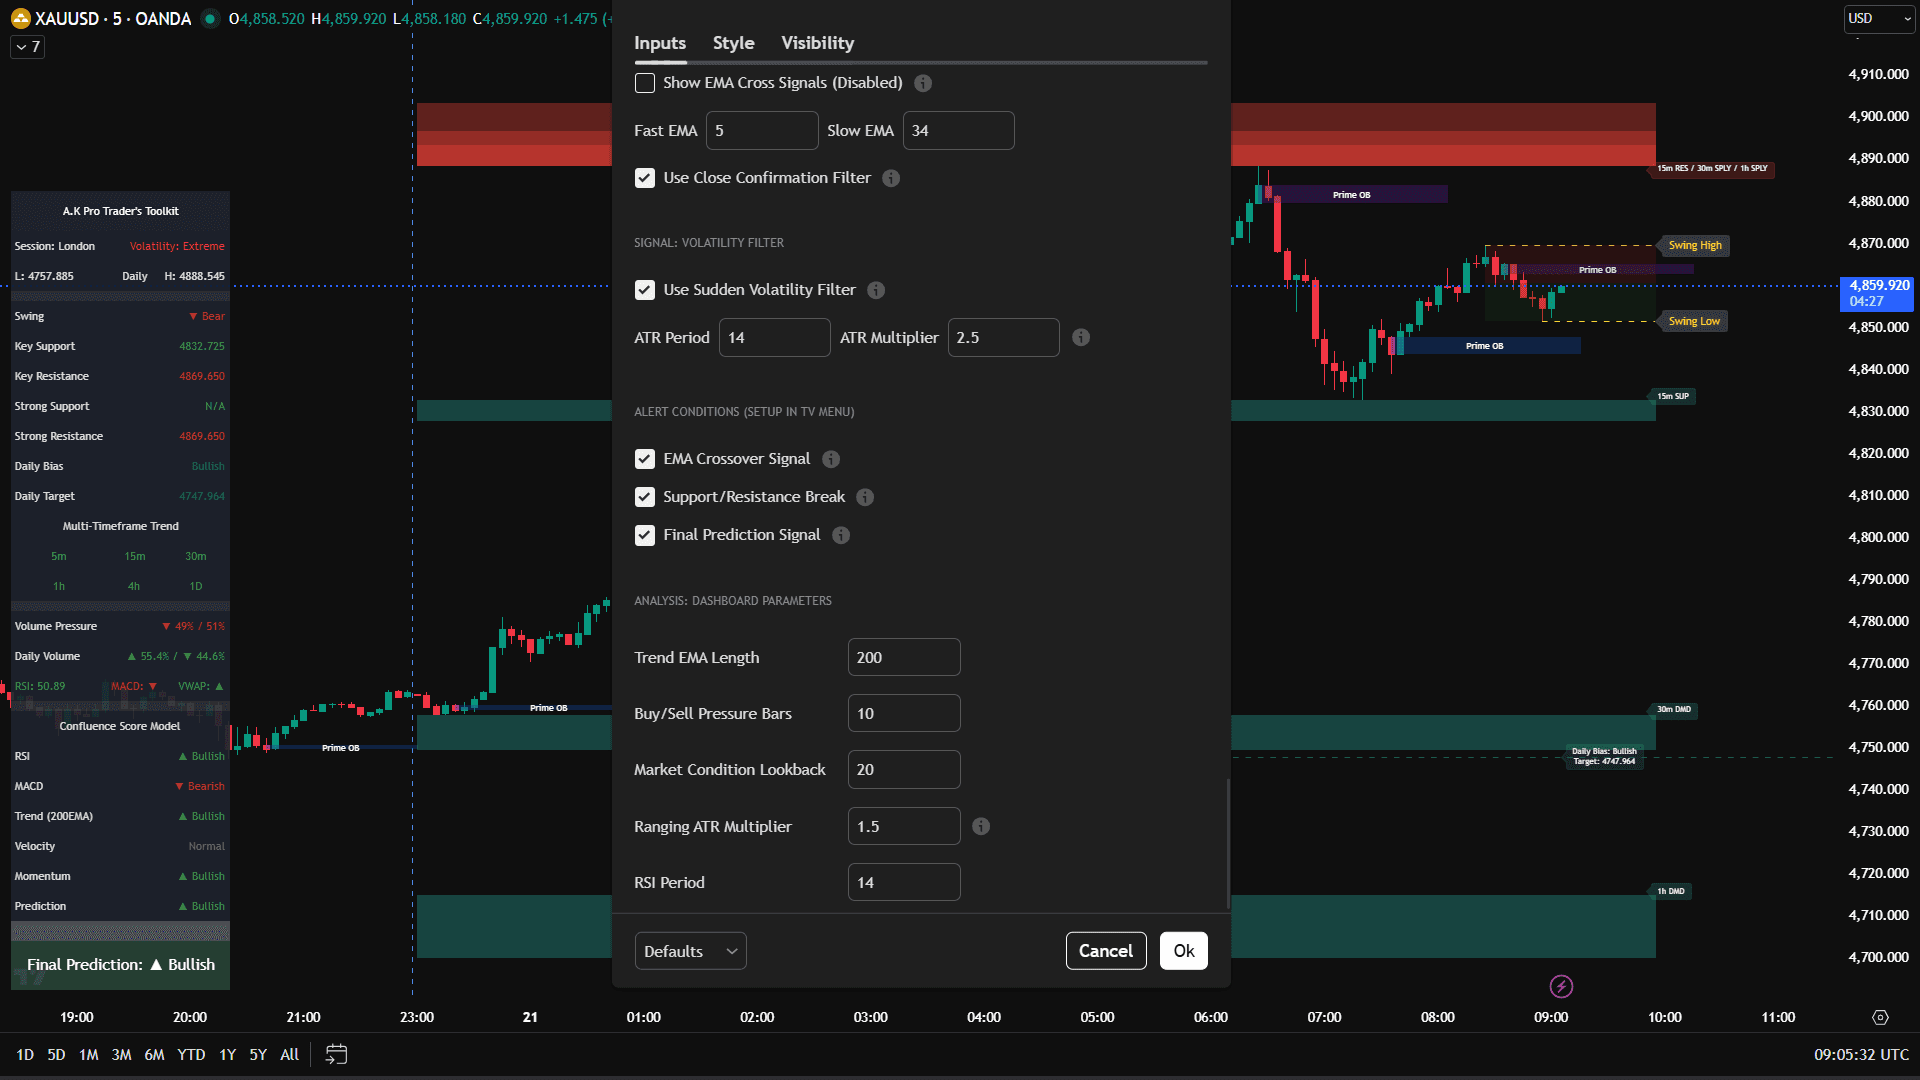
Task: Open the Visibility tab
Action: 817,43
